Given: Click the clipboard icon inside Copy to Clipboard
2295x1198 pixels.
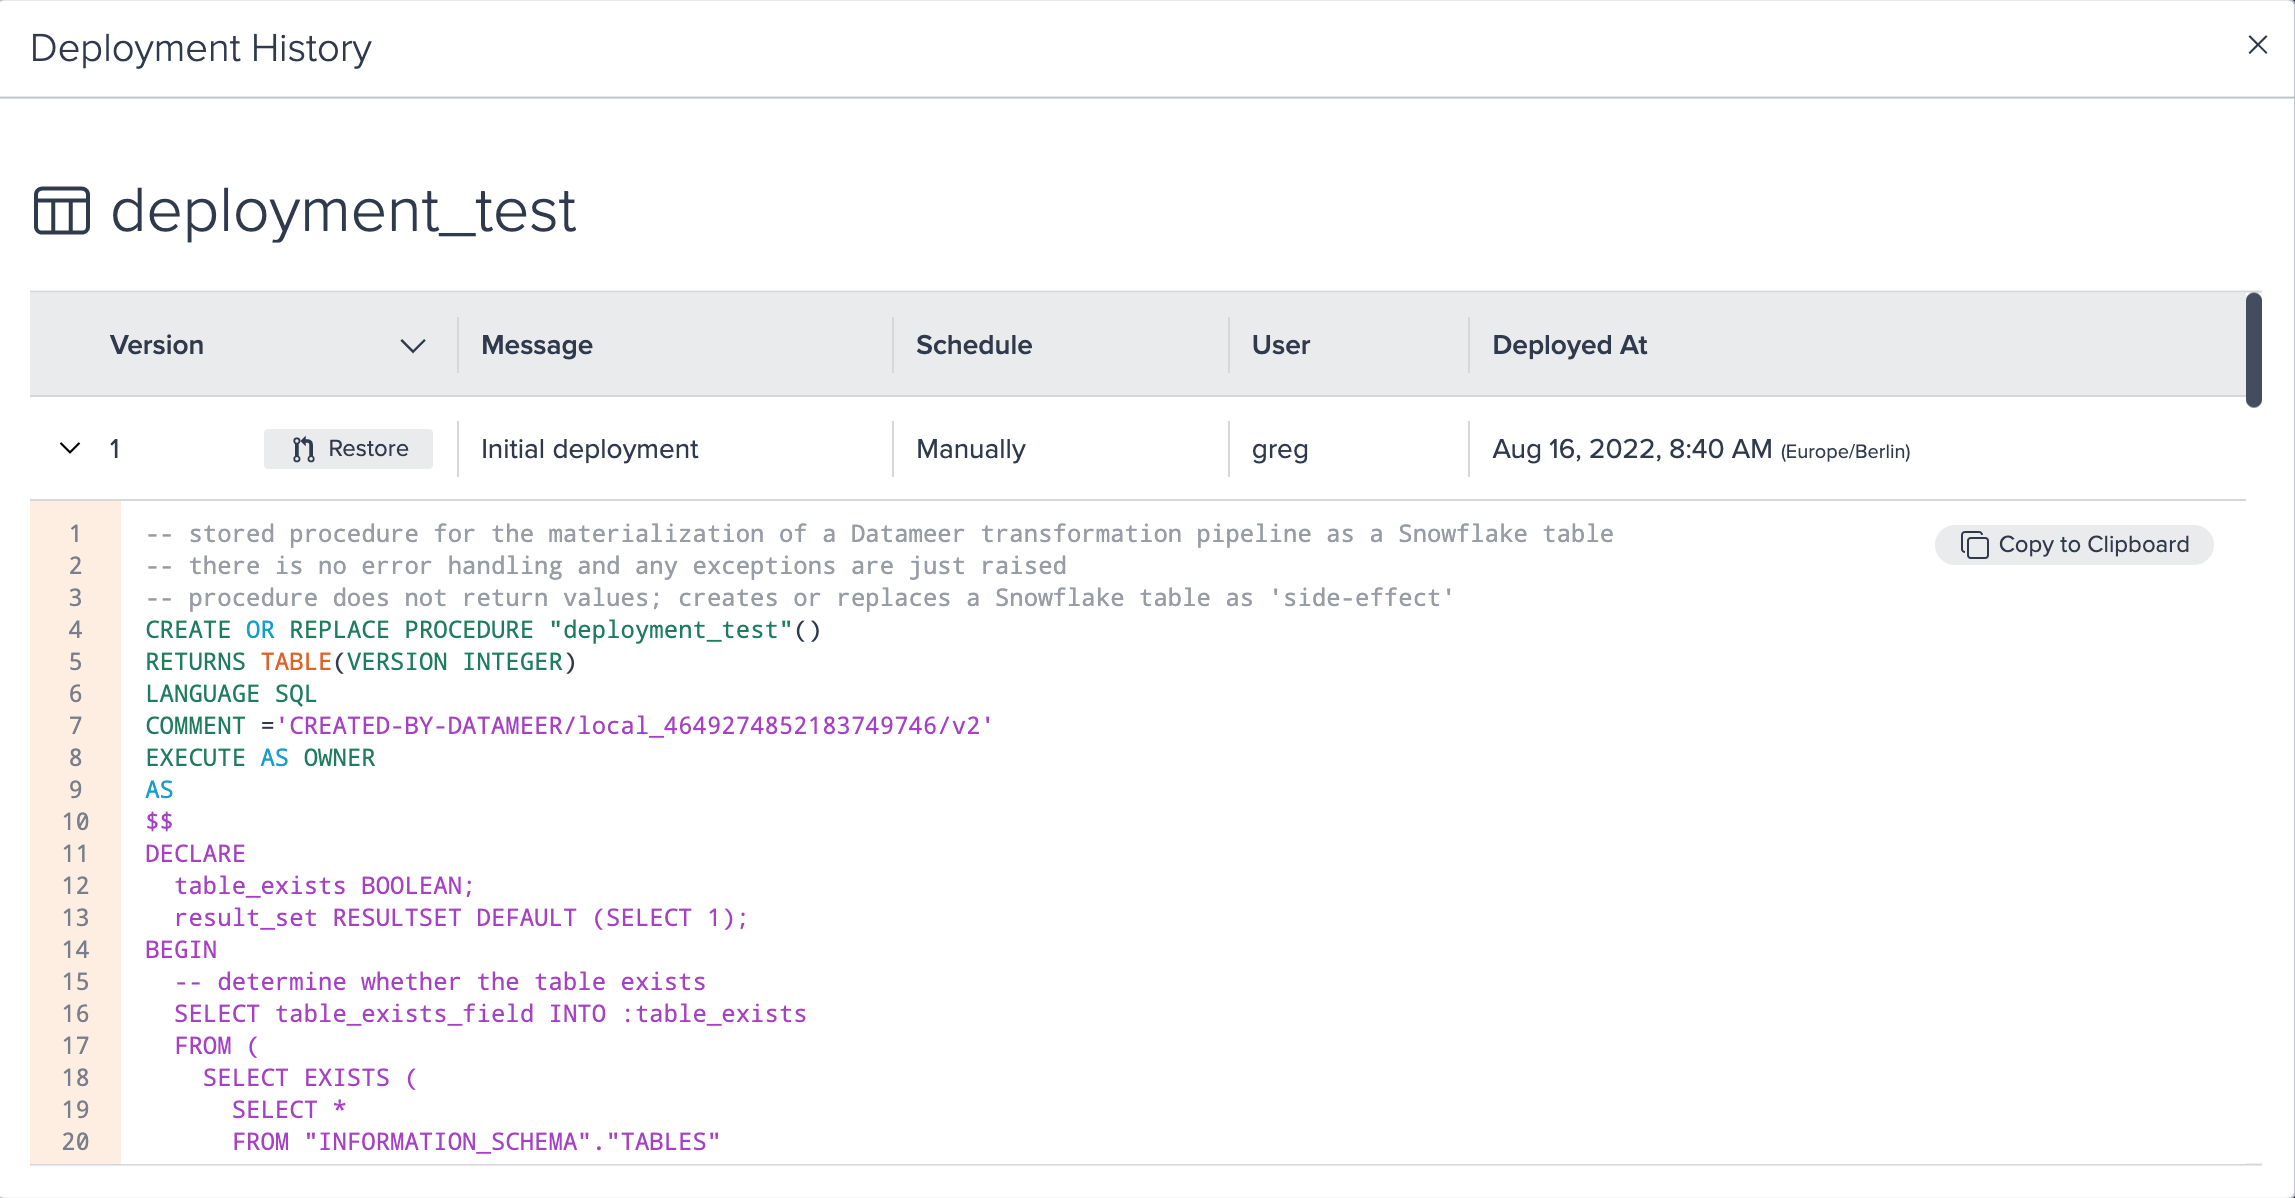Looking at the screenshot, I should tap(1974, 545).
